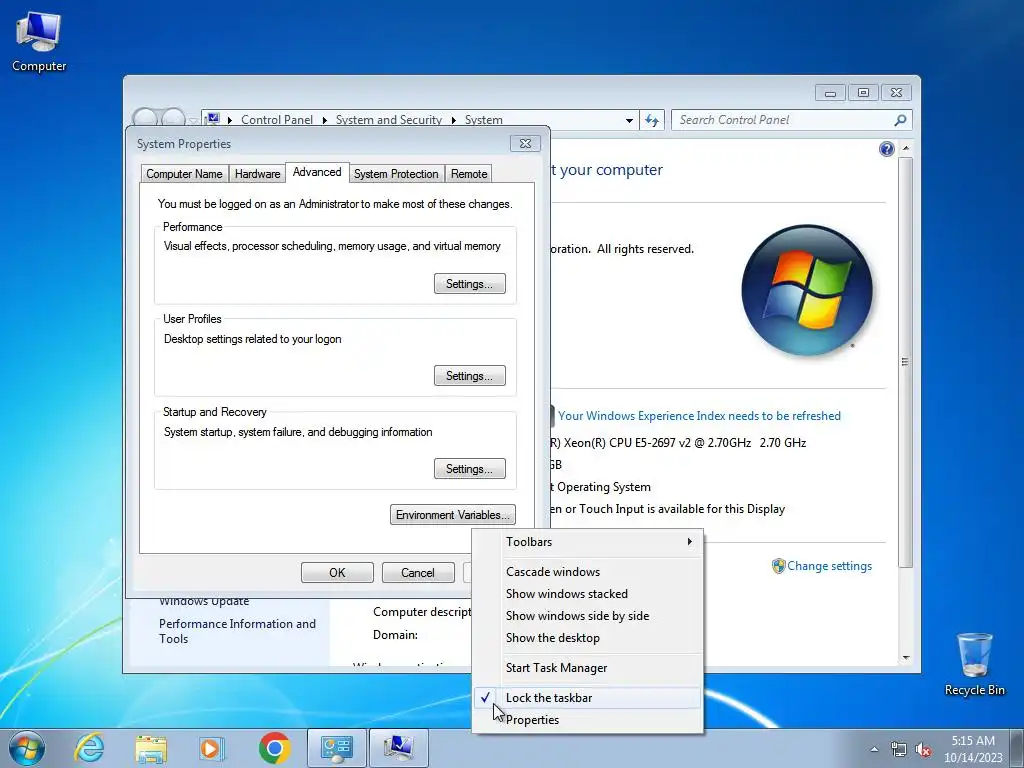Viewport: 1024px width, 768px height.
Task: Click the network tray icon
Action: (899, 749)
